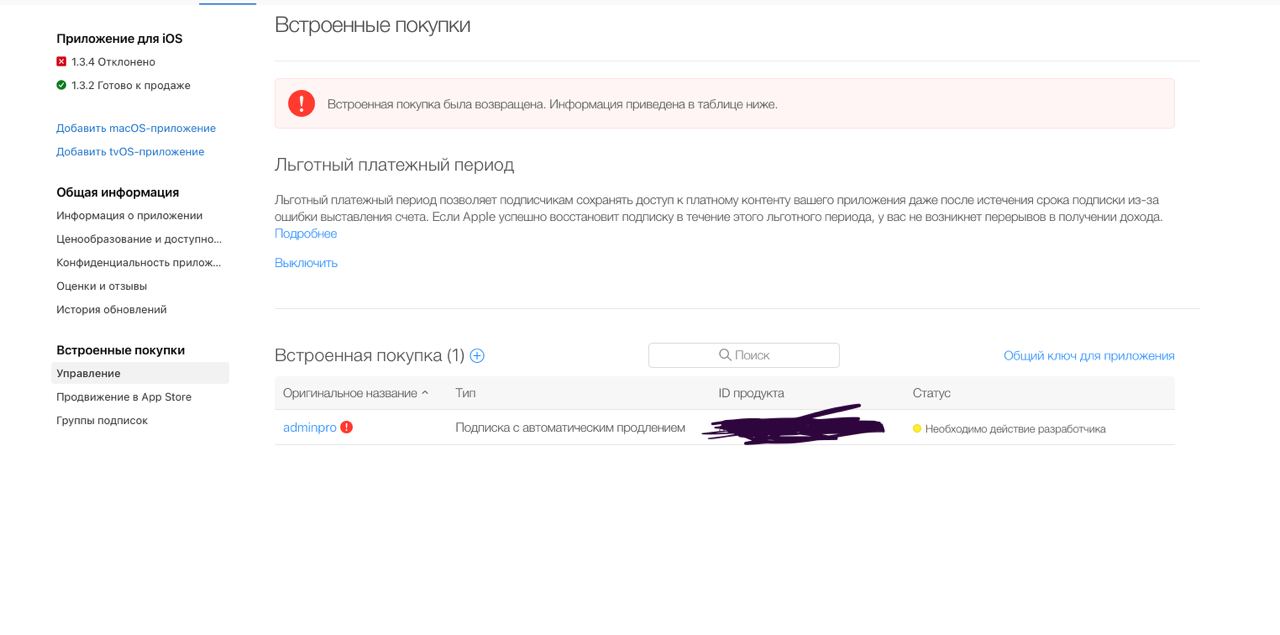
Task: Click the Встроенные покупки page title
Action: click(372, 25)
